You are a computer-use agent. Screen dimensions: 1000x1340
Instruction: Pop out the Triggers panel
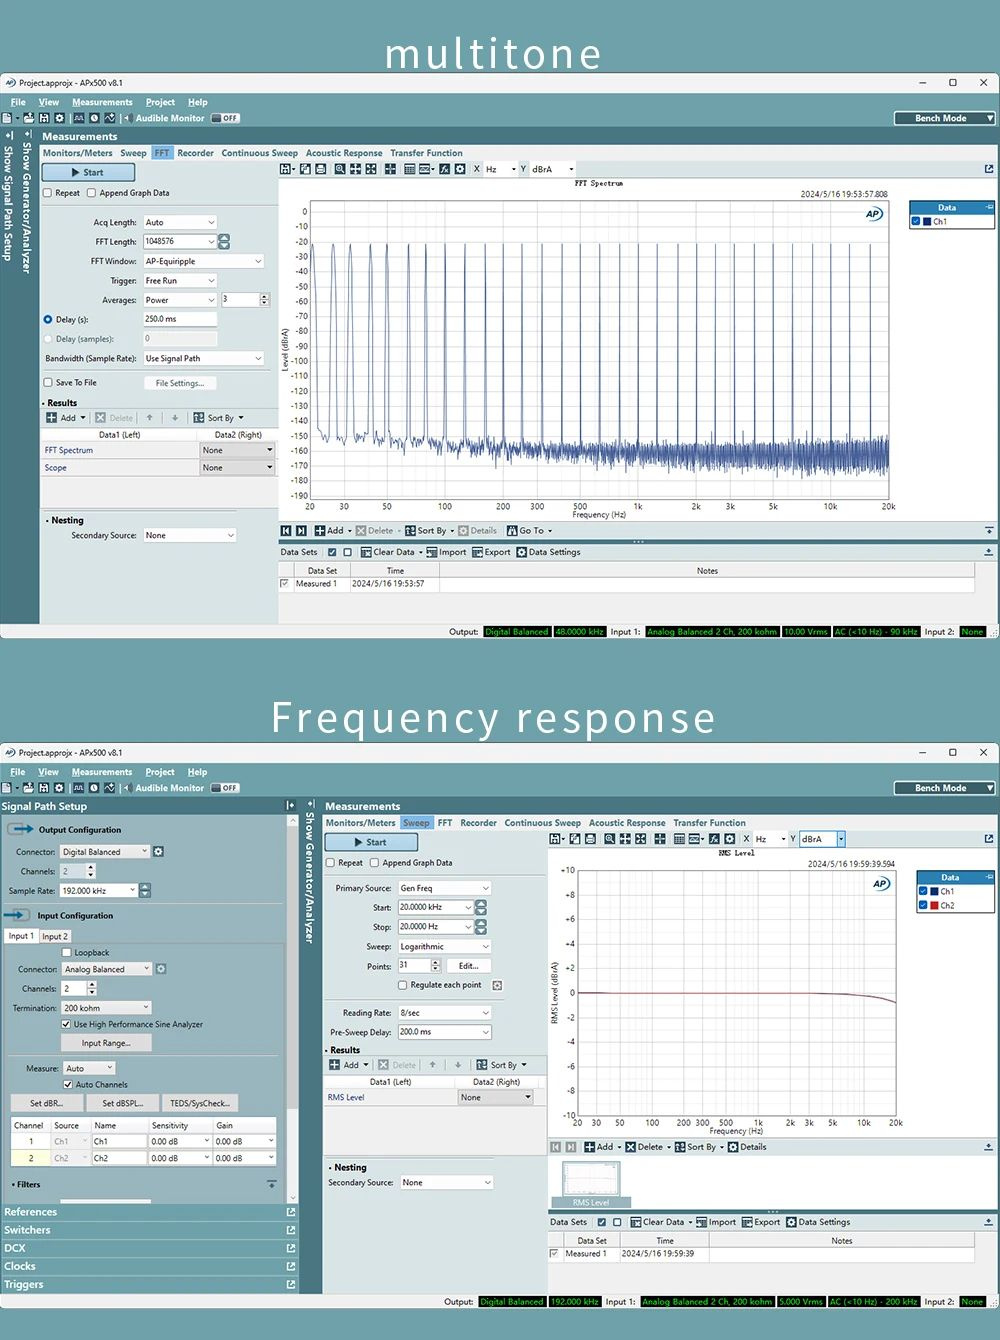pyautogui.click(x=291, y=1284)
